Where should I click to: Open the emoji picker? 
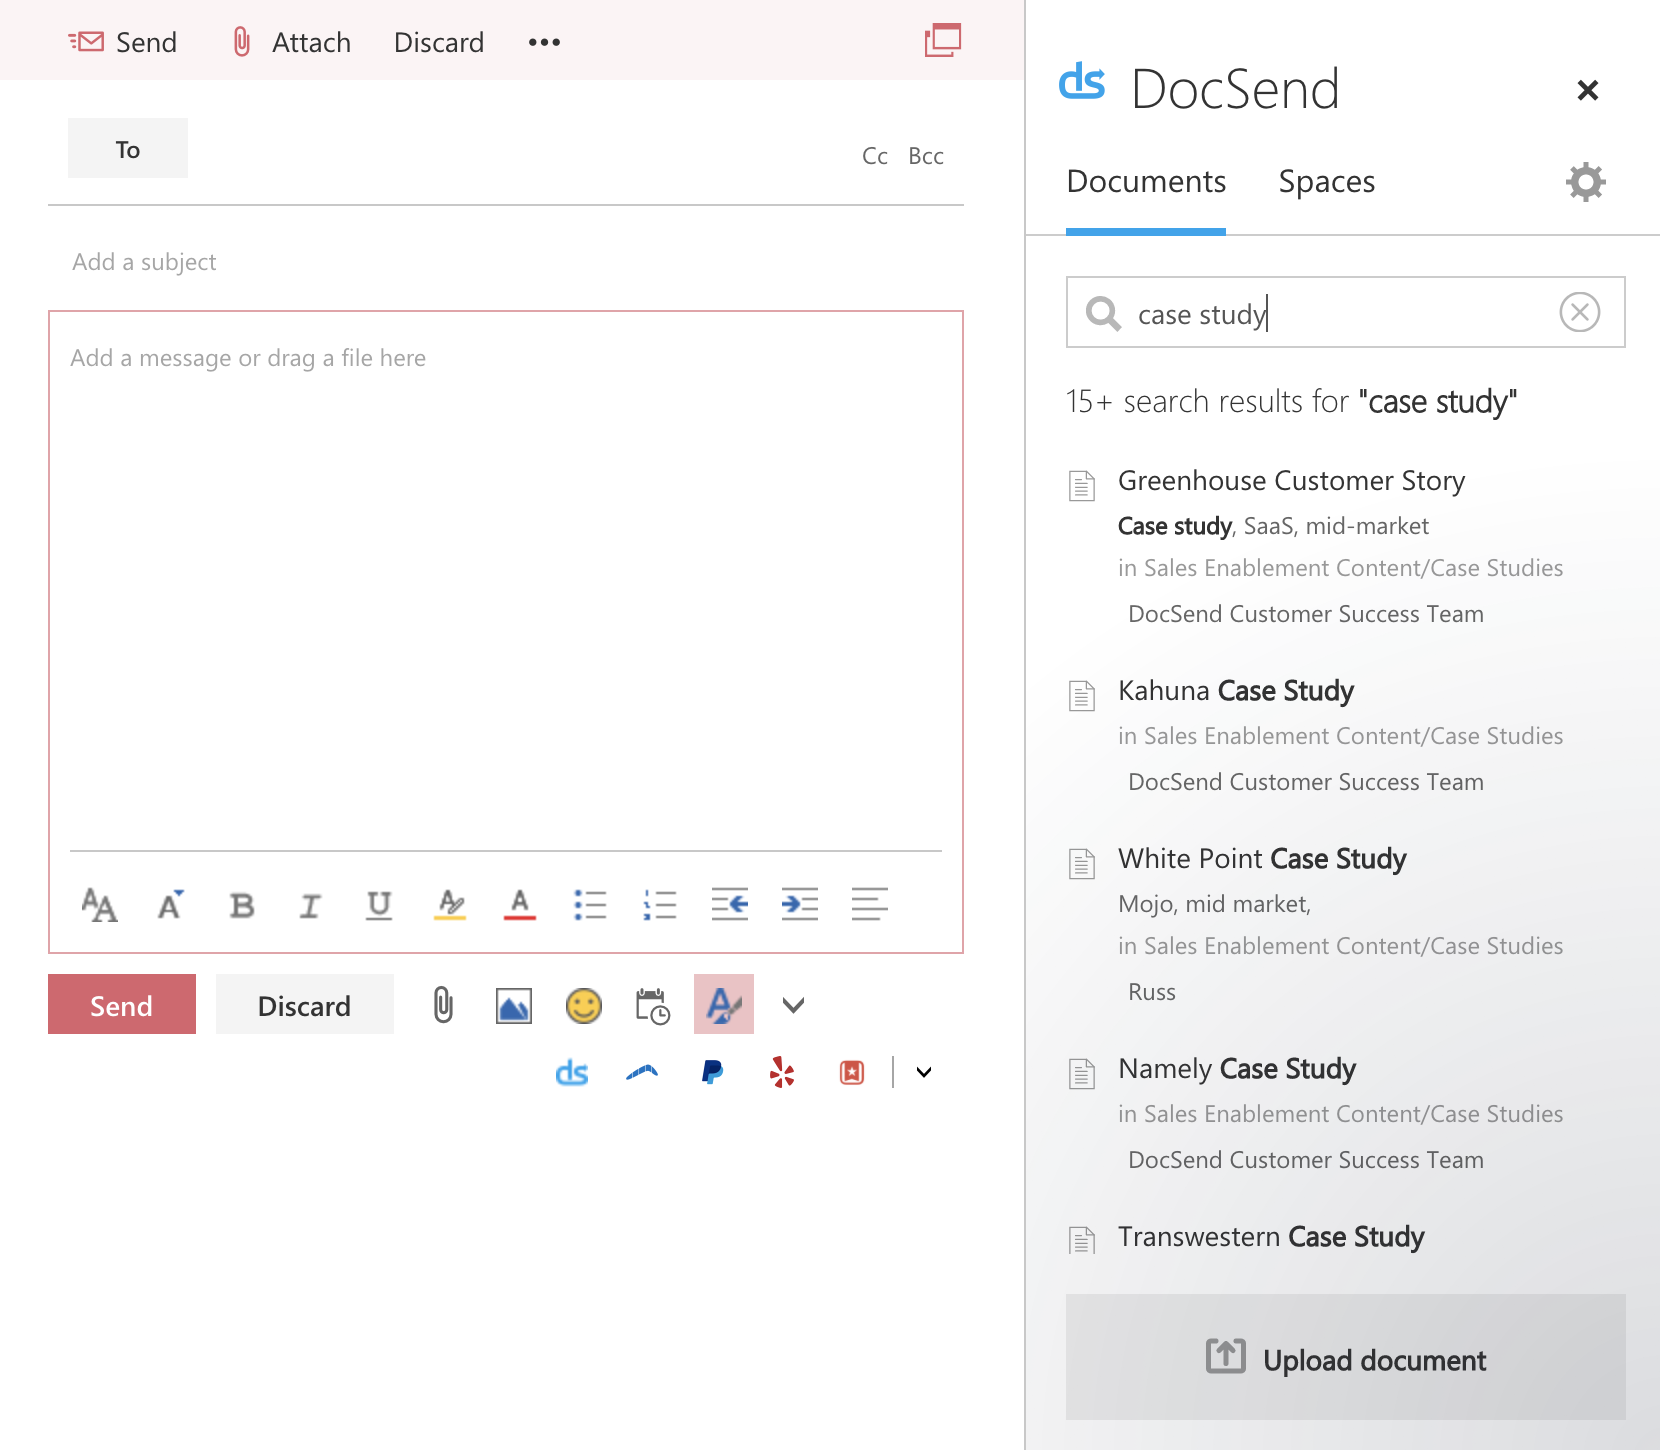[584, 1006]
